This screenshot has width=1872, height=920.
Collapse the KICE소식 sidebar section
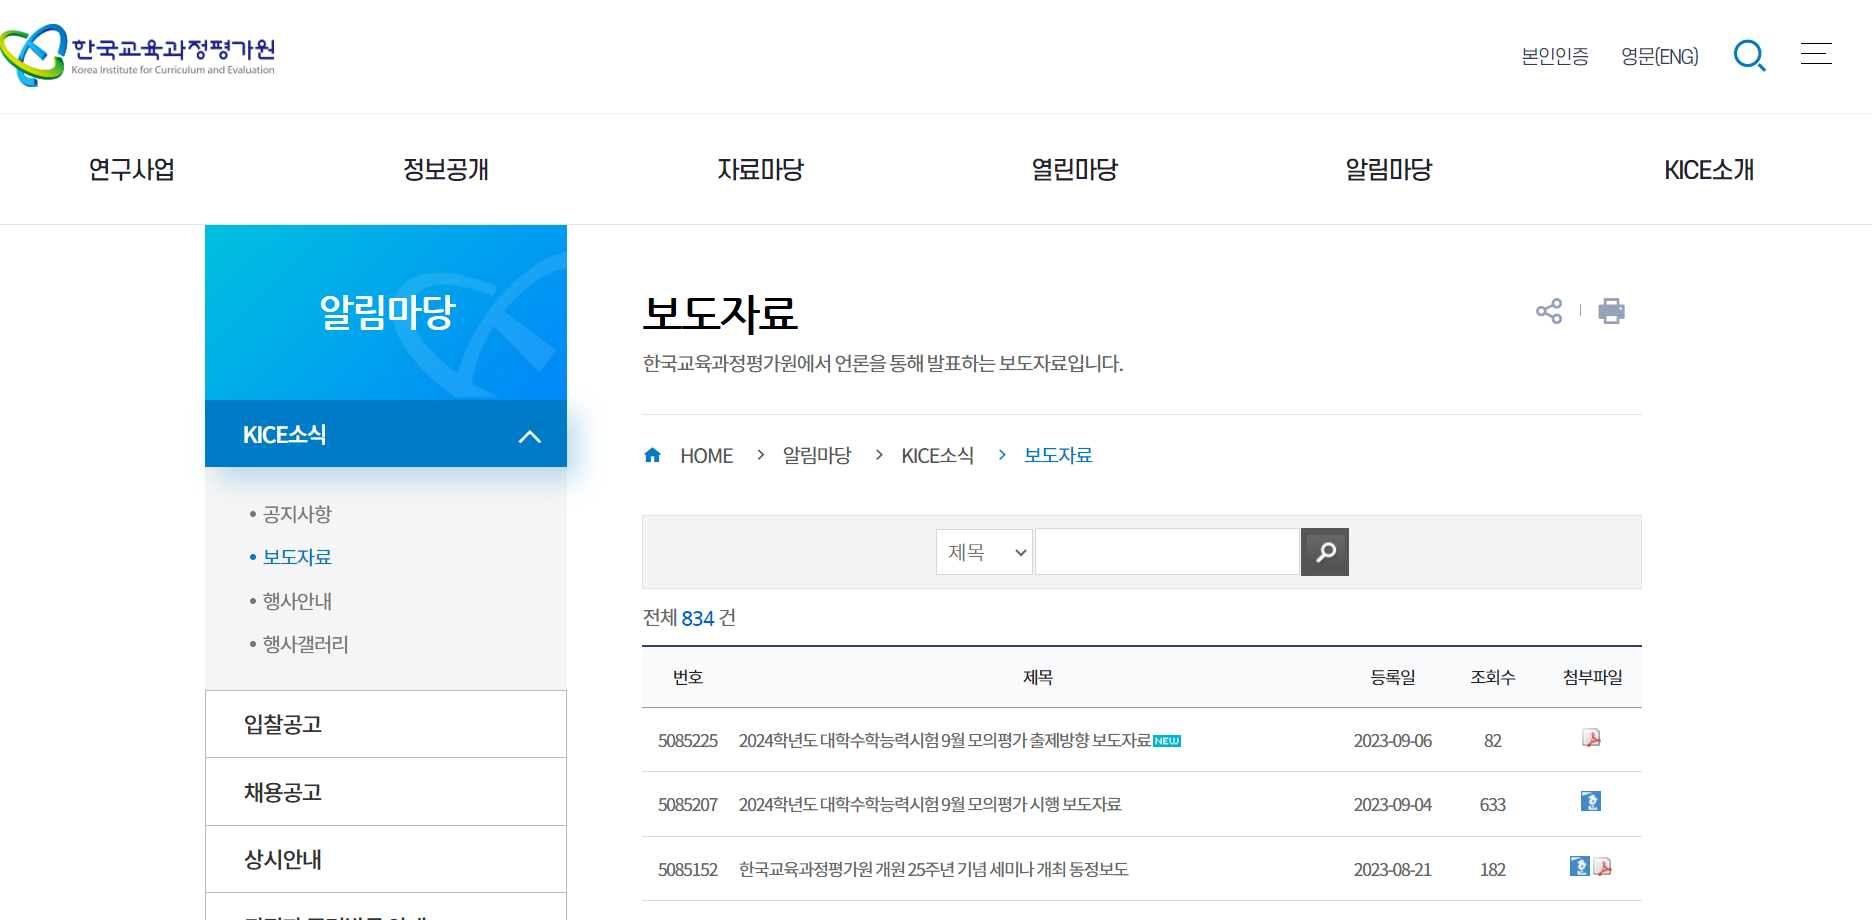pos(531,434)
